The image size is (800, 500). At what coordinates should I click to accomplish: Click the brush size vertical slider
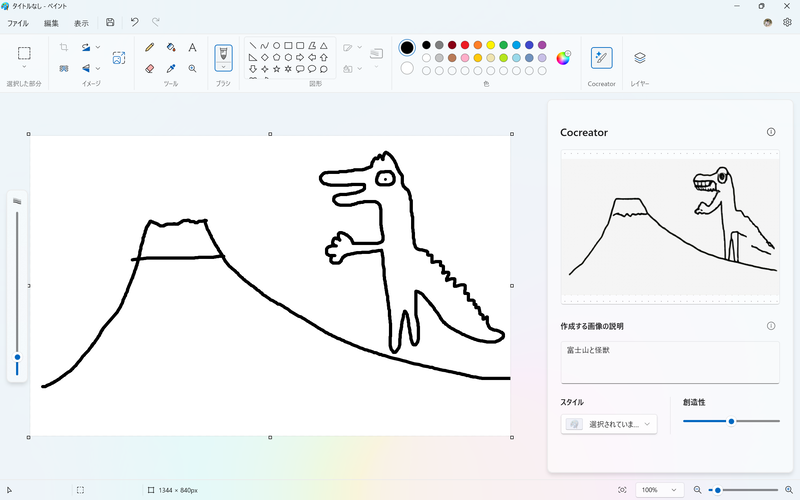17,294
